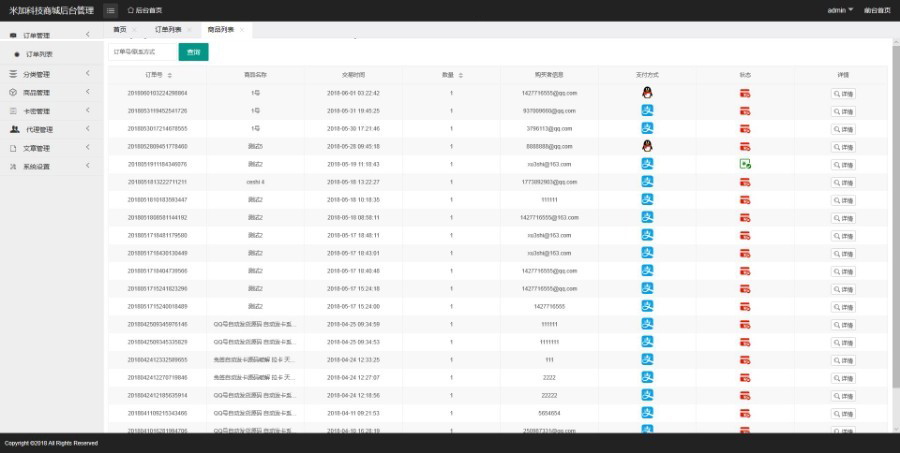Screen dimensions: 900x453
Task: Click the green paid status icon in 2018-05-19 row
Action: click(x=745, y=164)
